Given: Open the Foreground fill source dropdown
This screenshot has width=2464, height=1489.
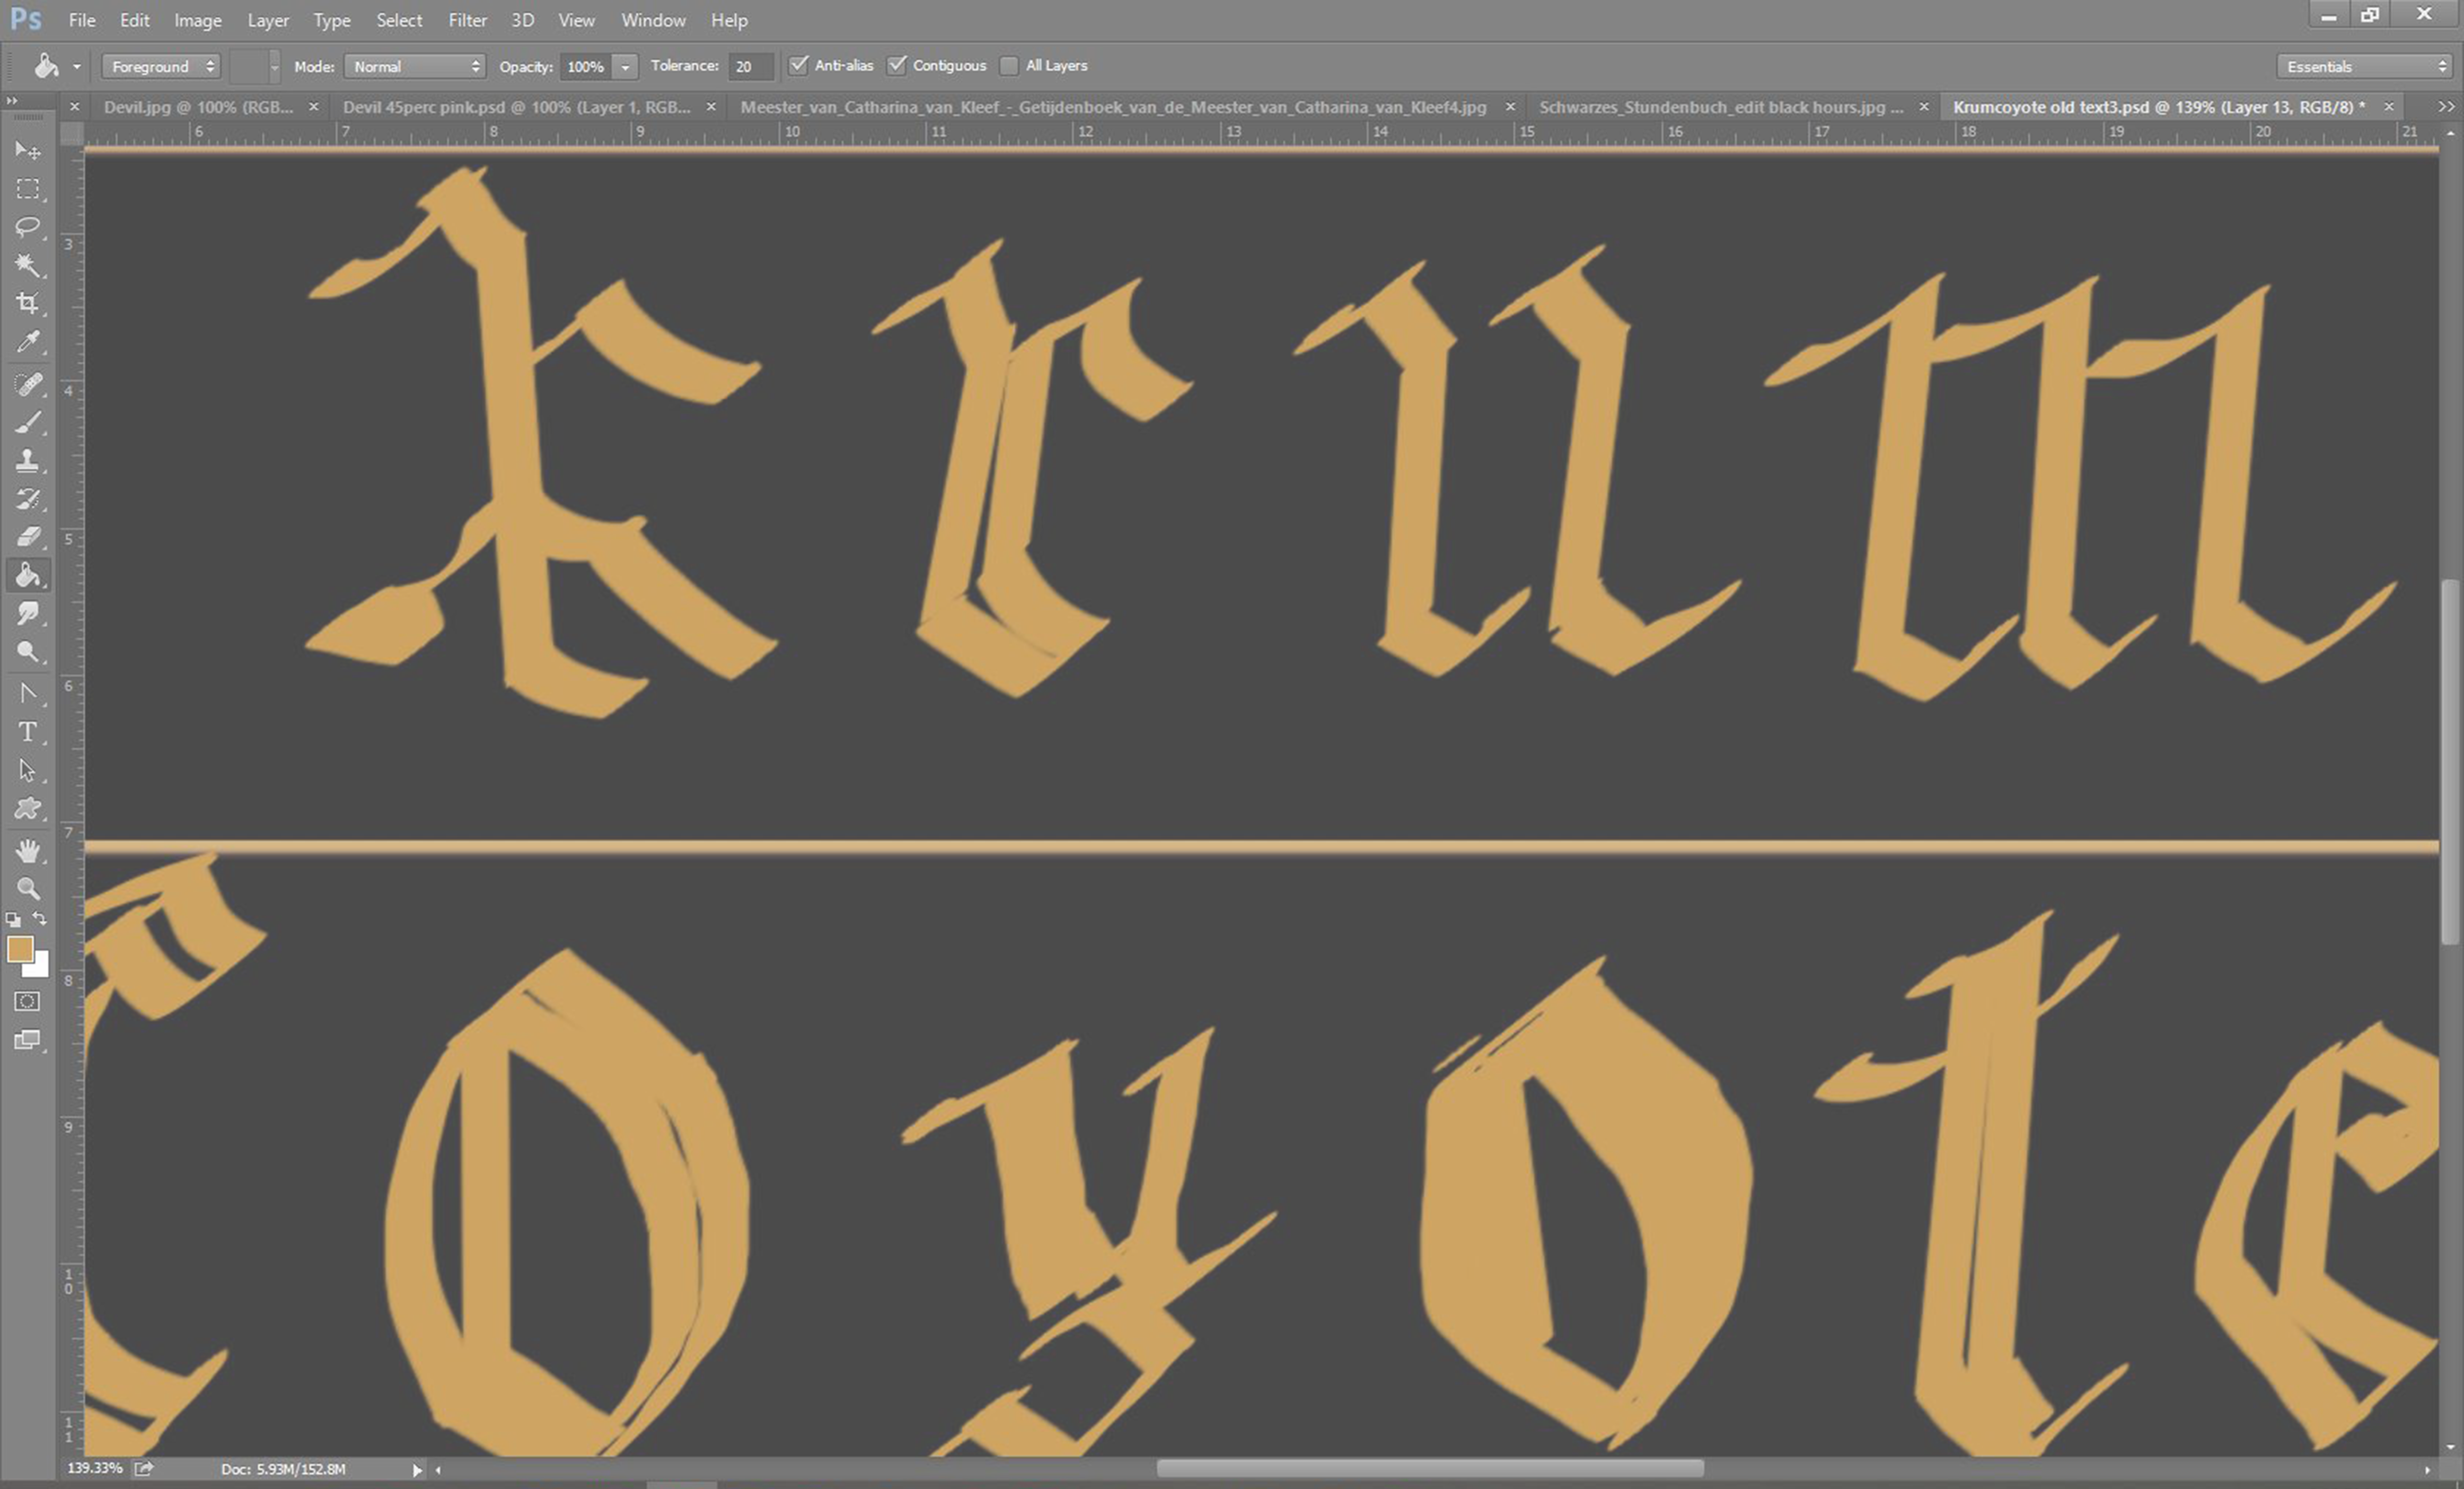Looking at the screenshot, I should coord(161,66).
